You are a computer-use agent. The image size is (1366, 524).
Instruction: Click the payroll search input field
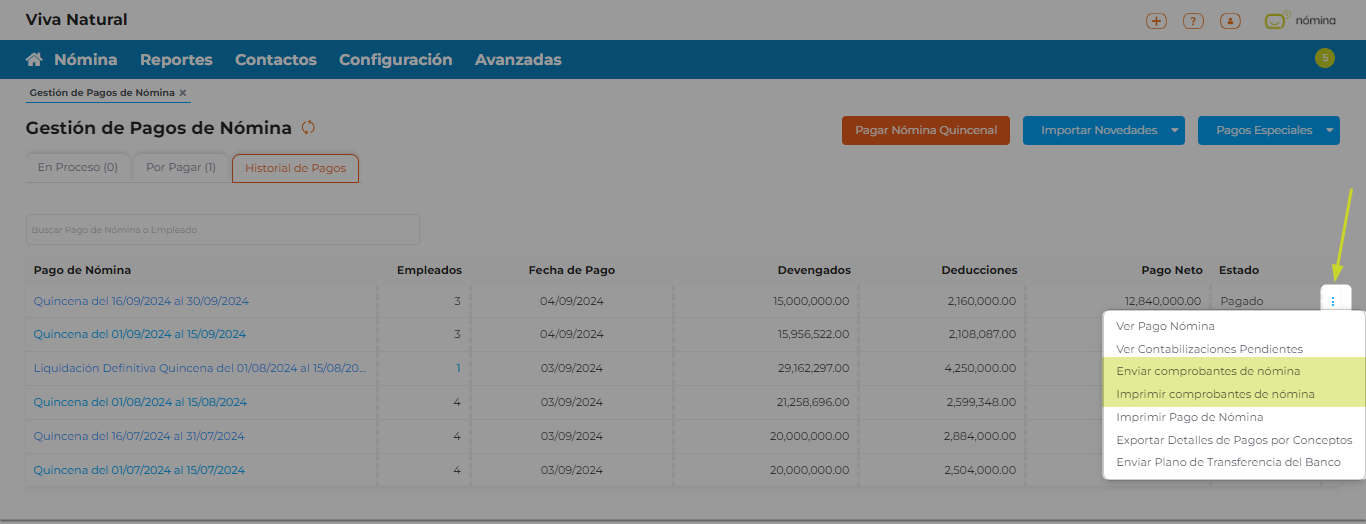click(x=222, y=229)
